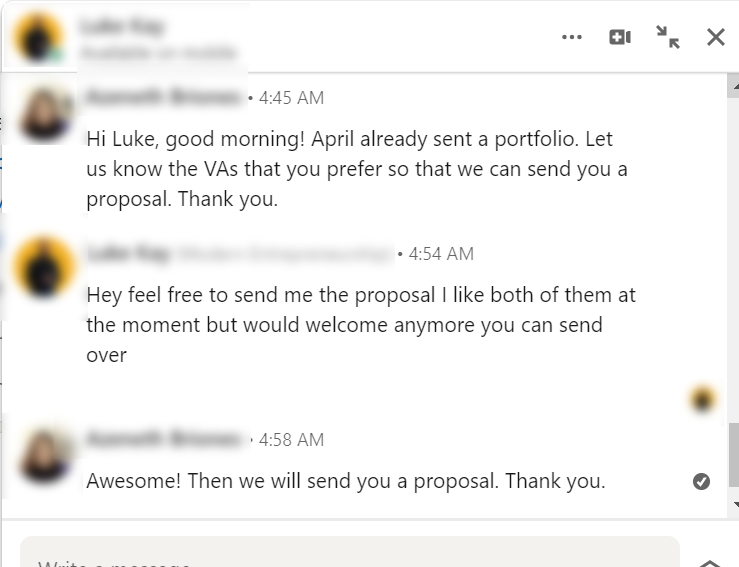Close the conversation window
This screenshot has width=739, height=567.
click(715, 37)
